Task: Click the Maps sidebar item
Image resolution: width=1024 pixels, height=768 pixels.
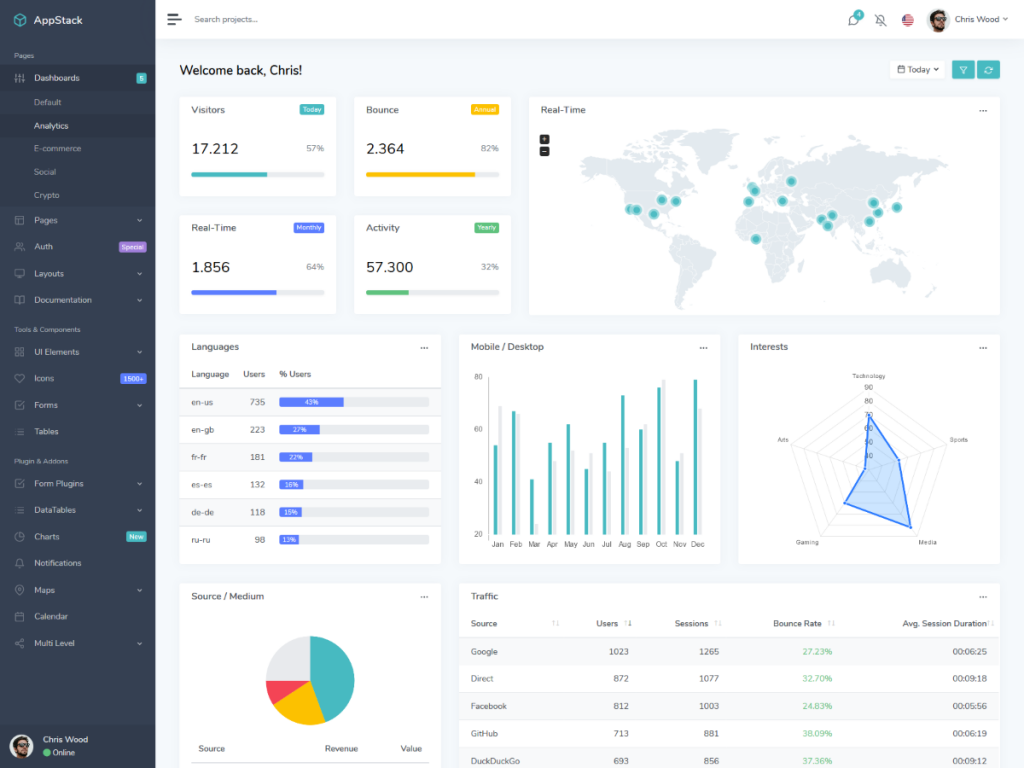Action: (x=78, y=590)
